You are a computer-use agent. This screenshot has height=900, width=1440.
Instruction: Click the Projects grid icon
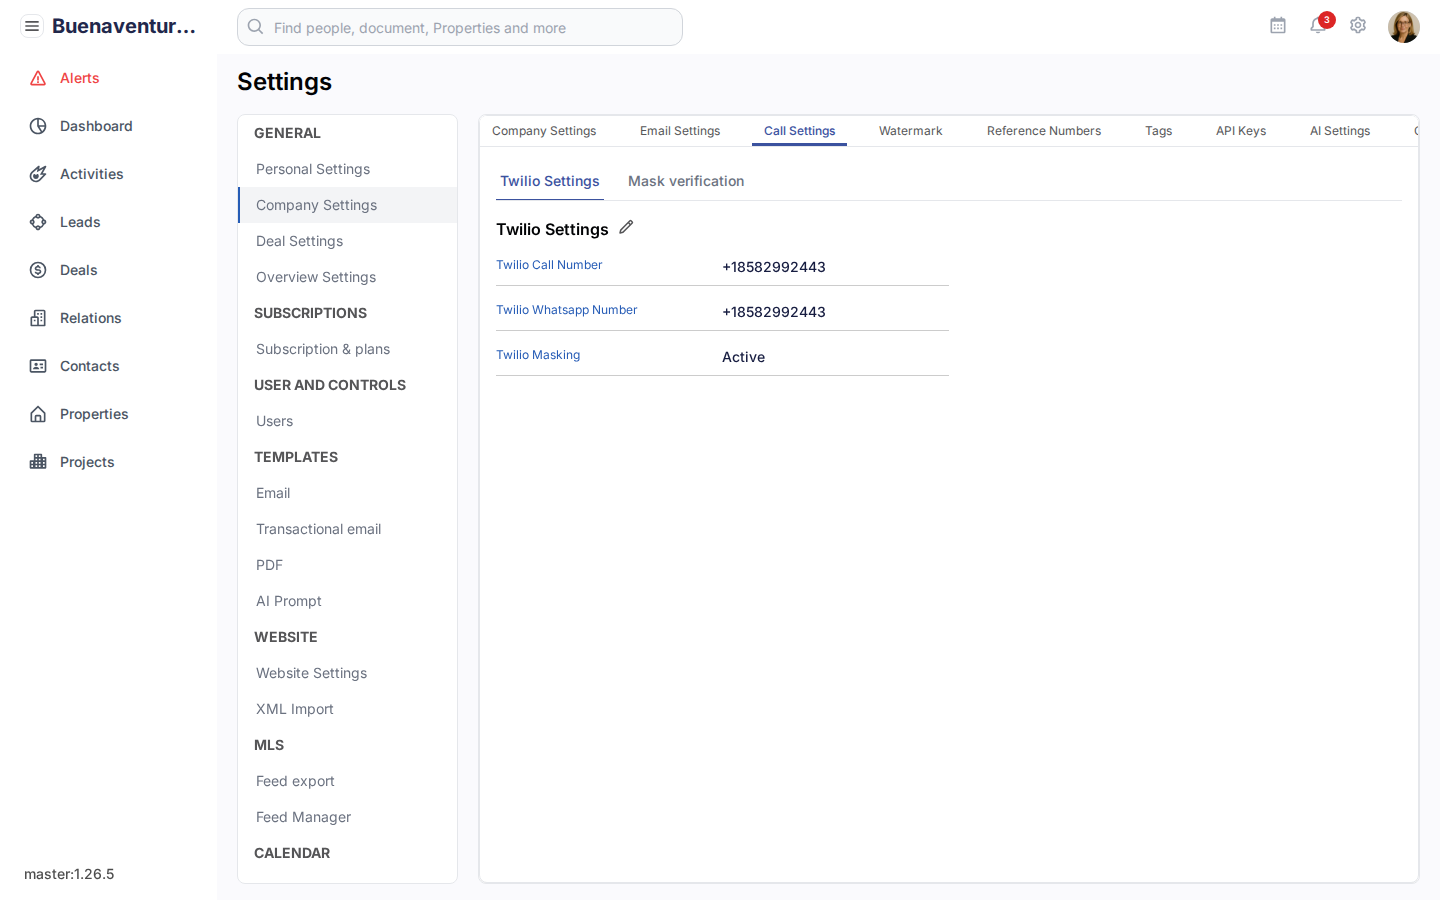(38, 462)
